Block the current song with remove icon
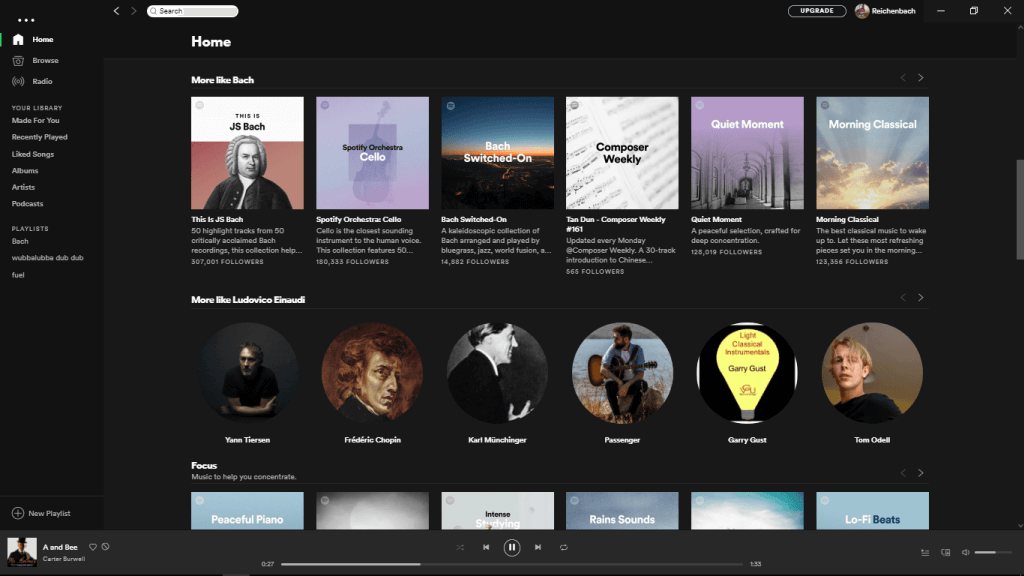Viewport: 1024px width, 576px height. [x=105, y=547]
